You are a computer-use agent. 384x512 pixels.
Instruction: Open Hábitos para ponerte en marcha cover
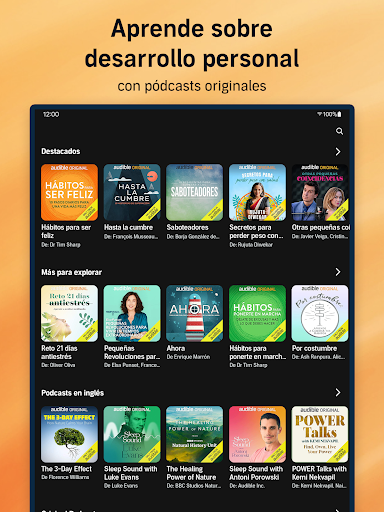tap(257, 313)
